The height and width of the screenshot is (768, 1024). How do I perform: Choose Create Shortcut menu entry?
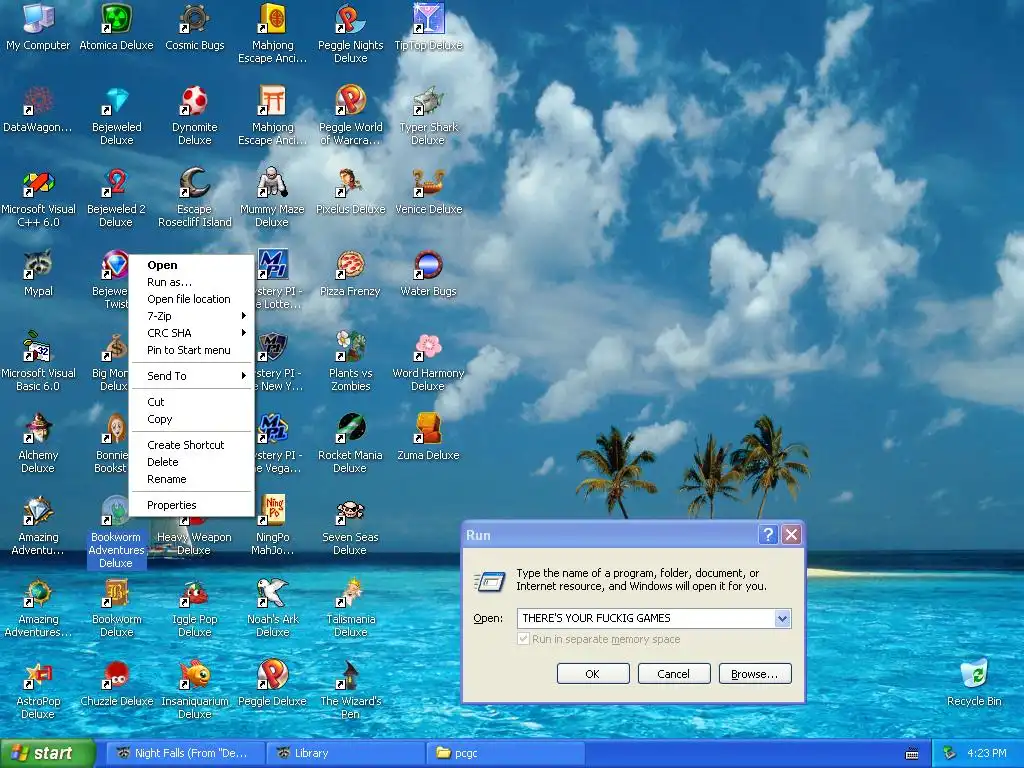[x=191, y=445]
